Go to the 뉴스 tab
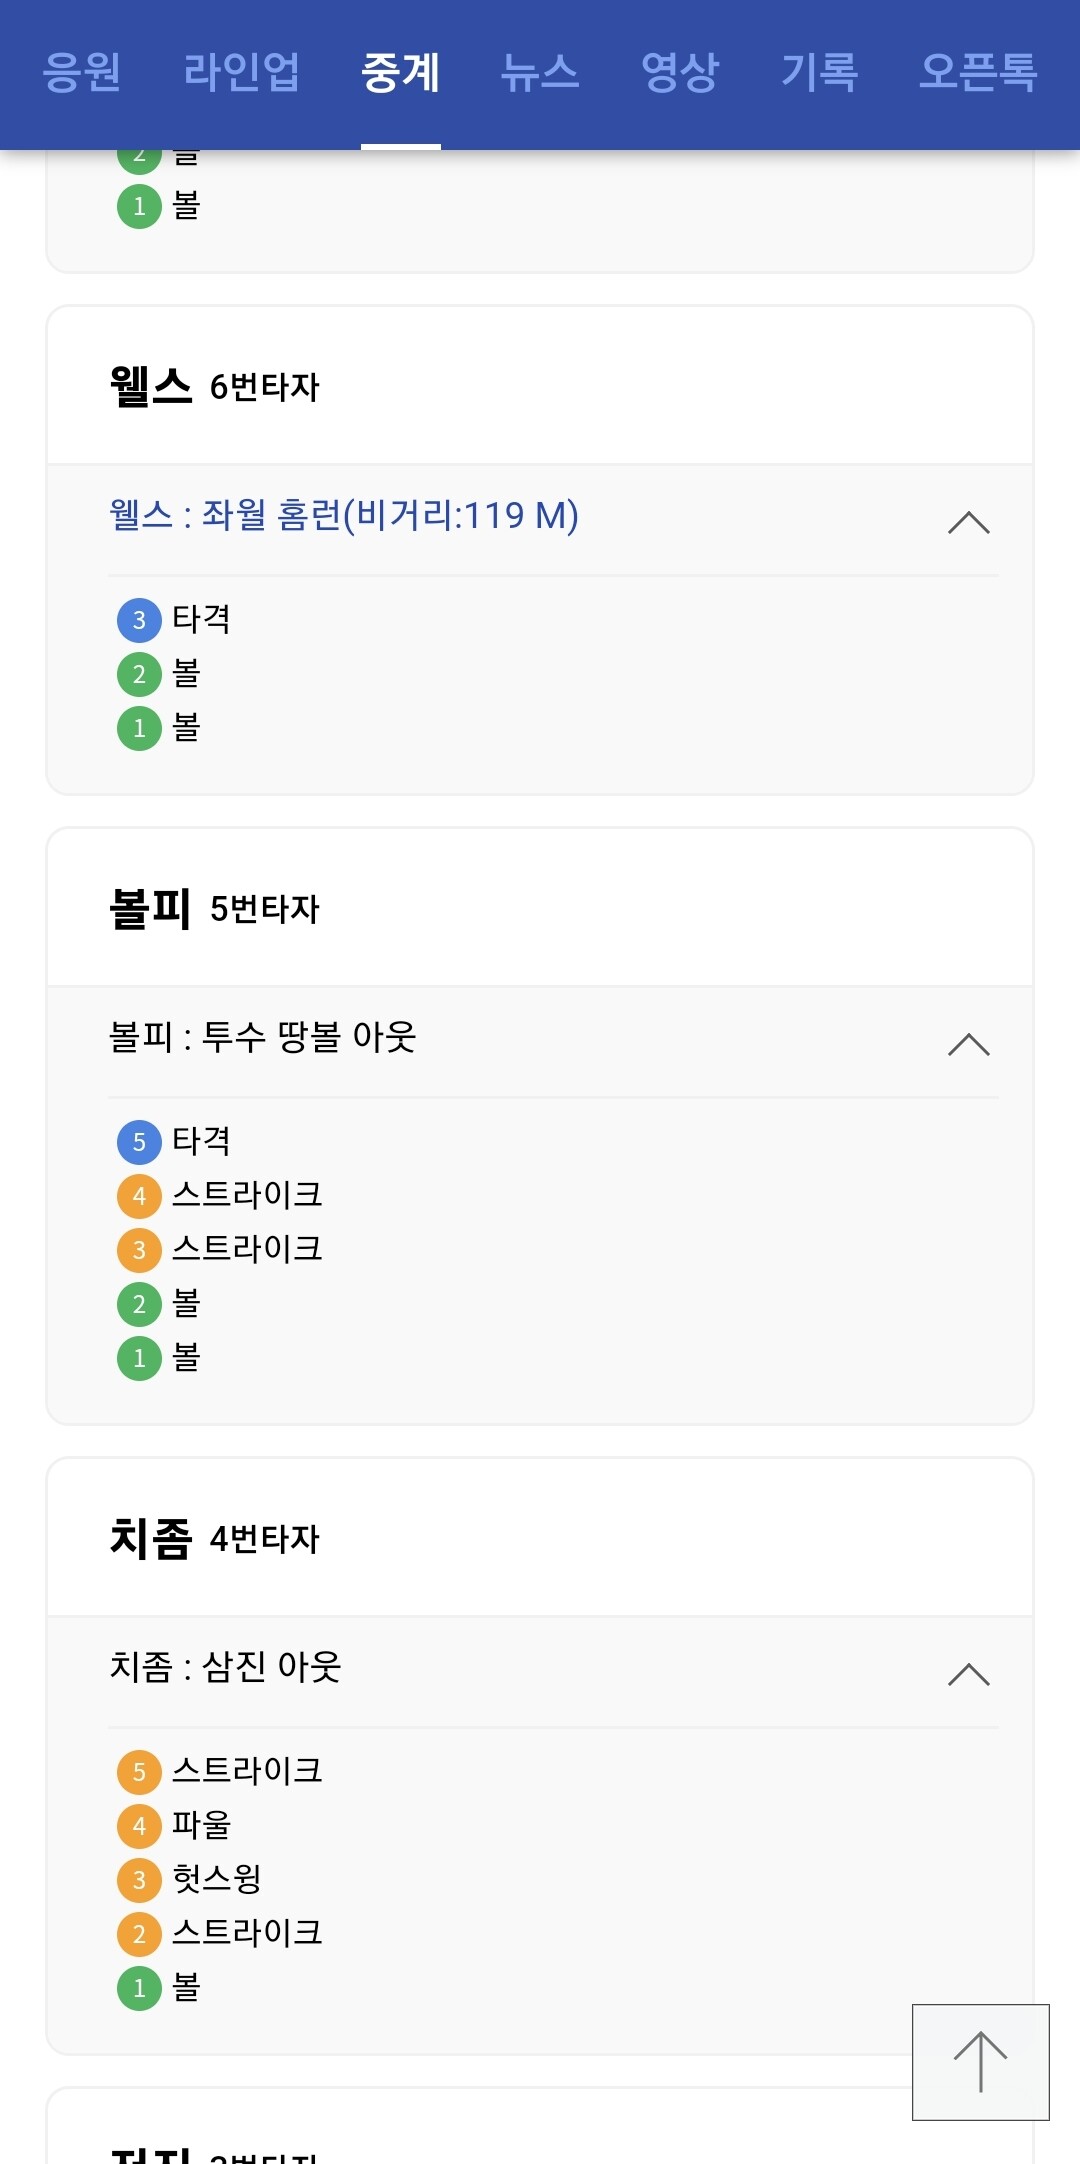 pyautogui.click(x=540, y=72)
